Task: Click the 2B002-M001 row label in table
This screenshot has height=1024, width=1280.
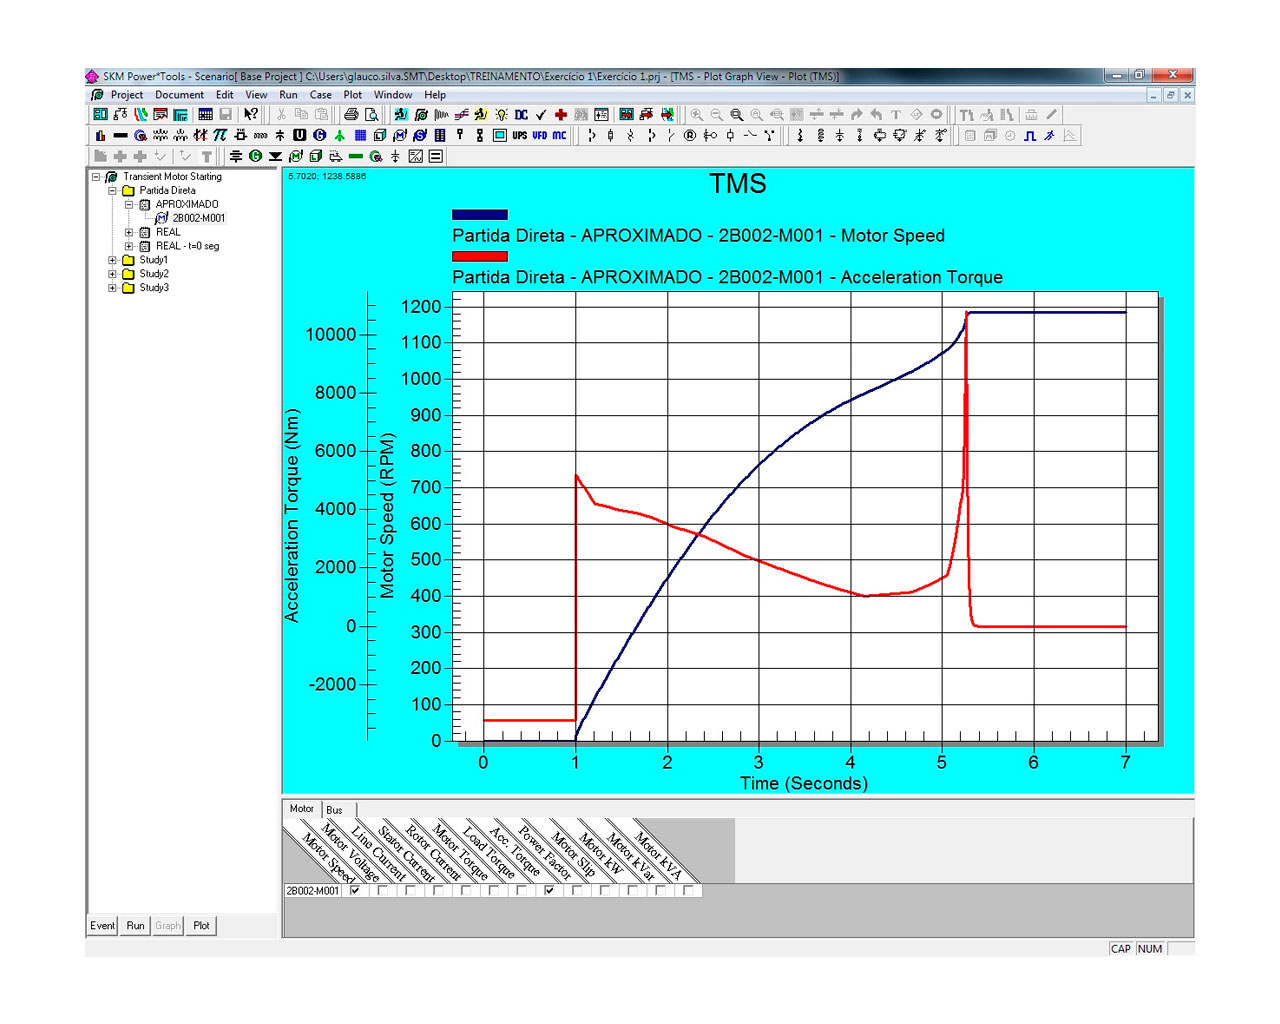Action: tap(313, 891)
